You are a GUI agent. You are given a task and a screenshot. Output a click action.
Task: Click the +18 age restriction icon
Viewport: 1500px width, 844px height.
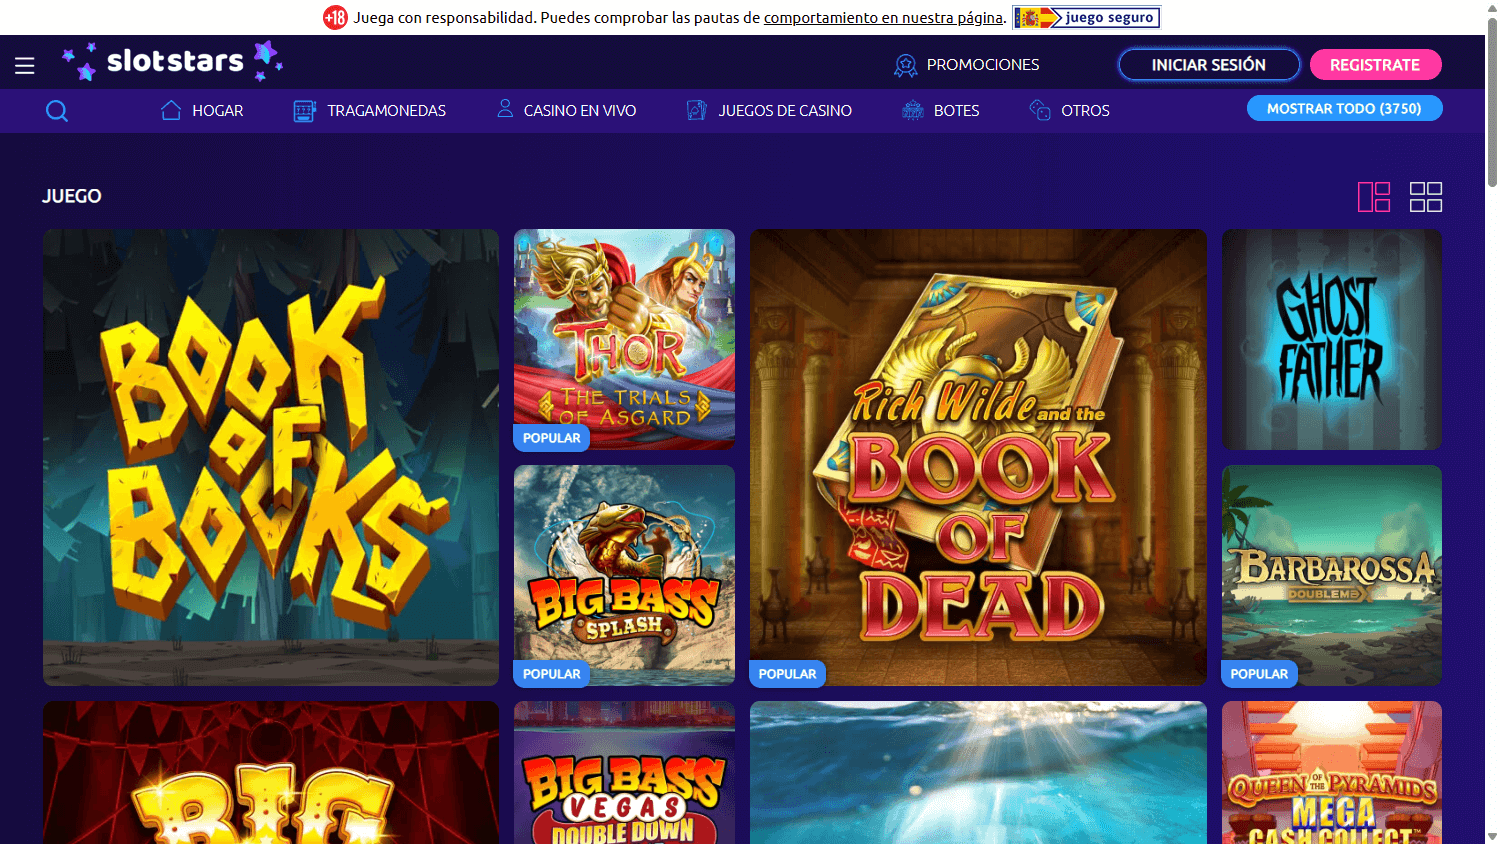click(x=335, y=17)
